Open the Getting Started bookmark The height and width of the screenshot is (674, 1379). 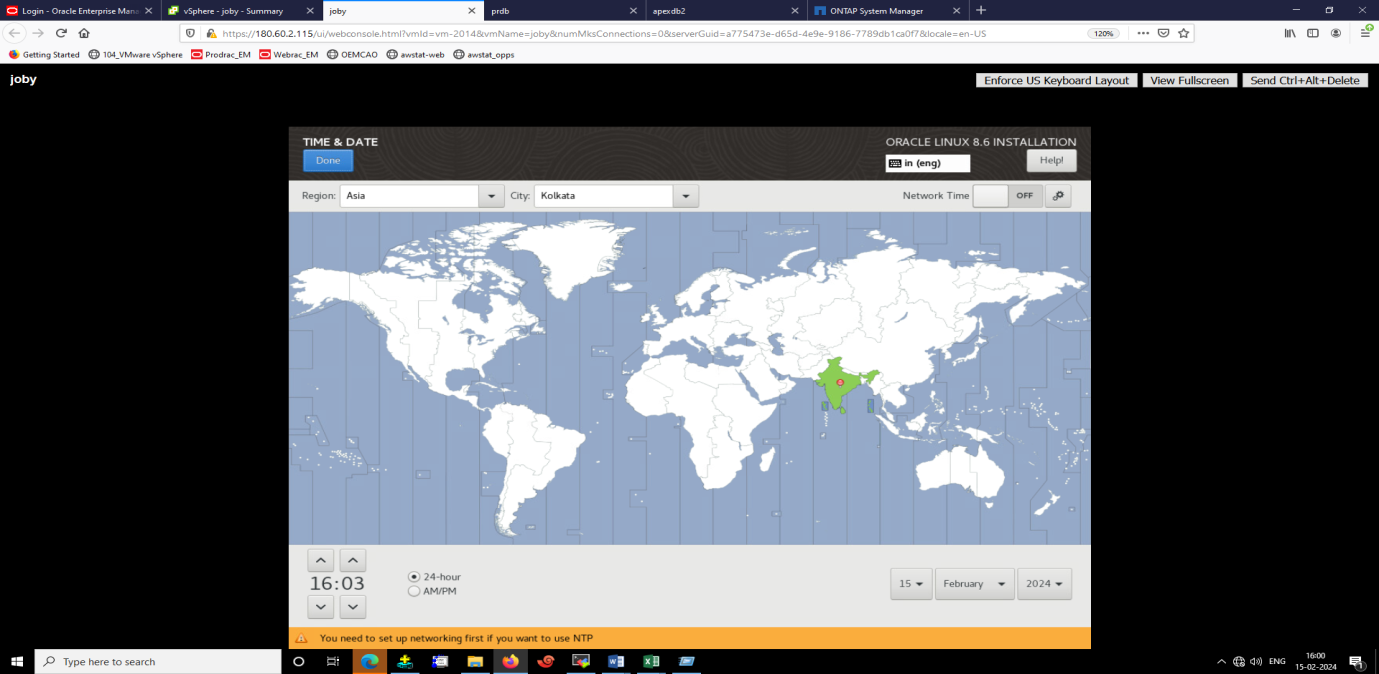44,55
